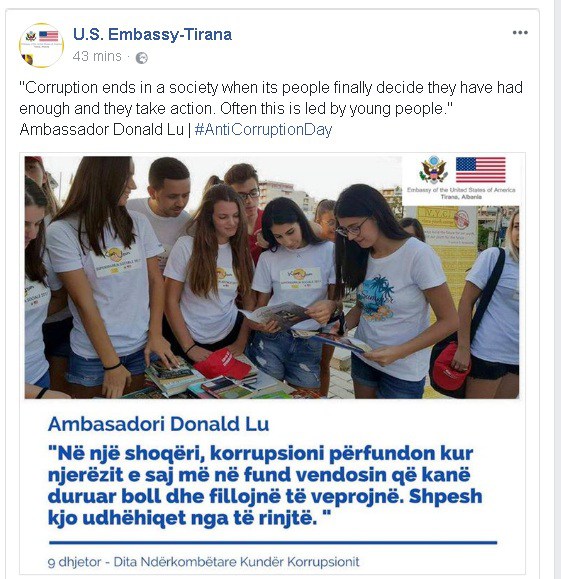Image resolution: width=561 pixels, height=579 pixels.
Task: Click the "9 dhjetor" caption line
Action: pos(203,562)
